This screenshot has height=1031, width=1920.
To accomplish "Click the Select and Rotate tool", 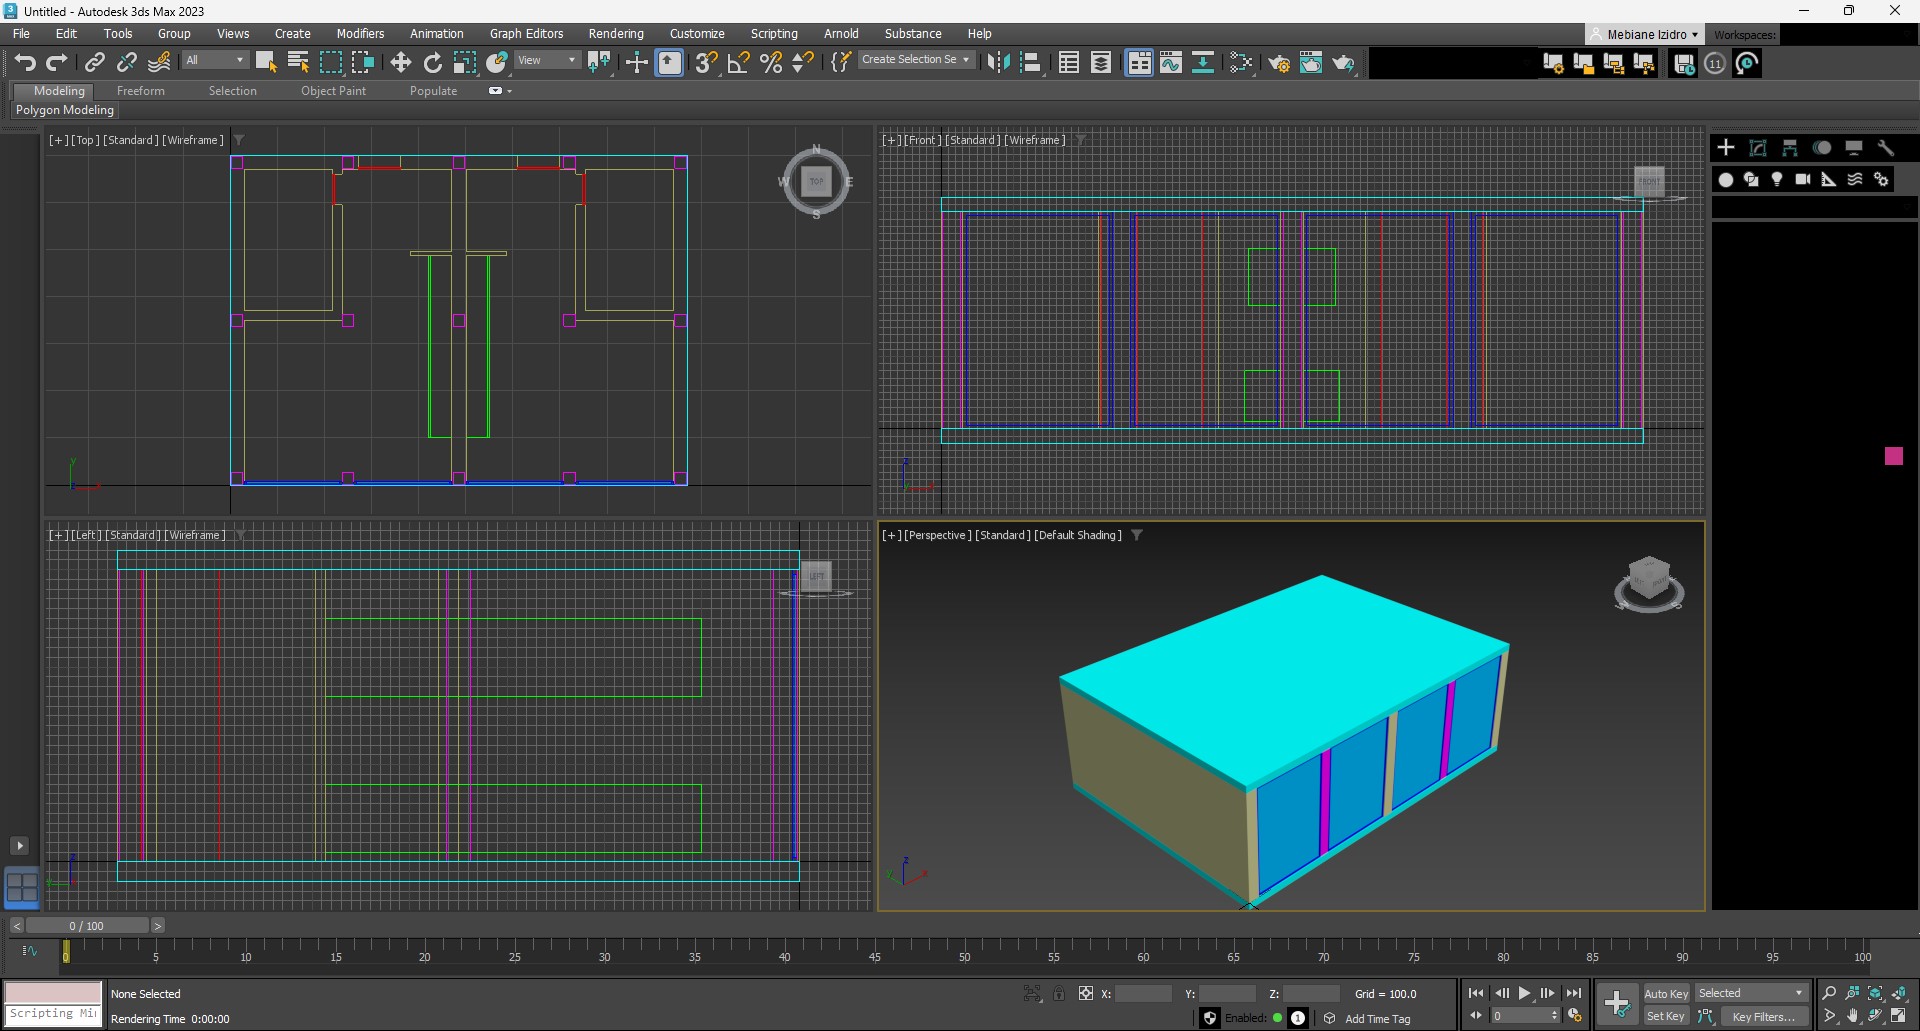I will (432, 63).
